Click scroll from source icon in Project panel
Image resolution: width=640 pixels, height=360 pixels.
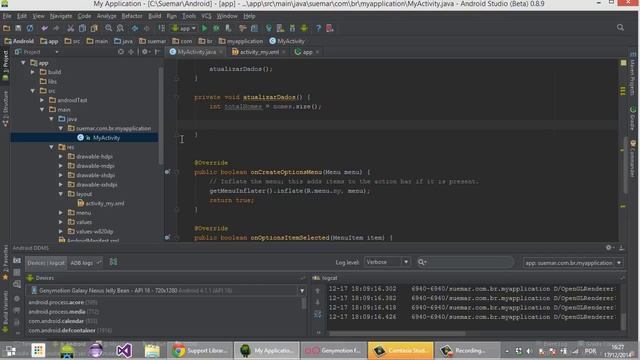coord(121,52)
